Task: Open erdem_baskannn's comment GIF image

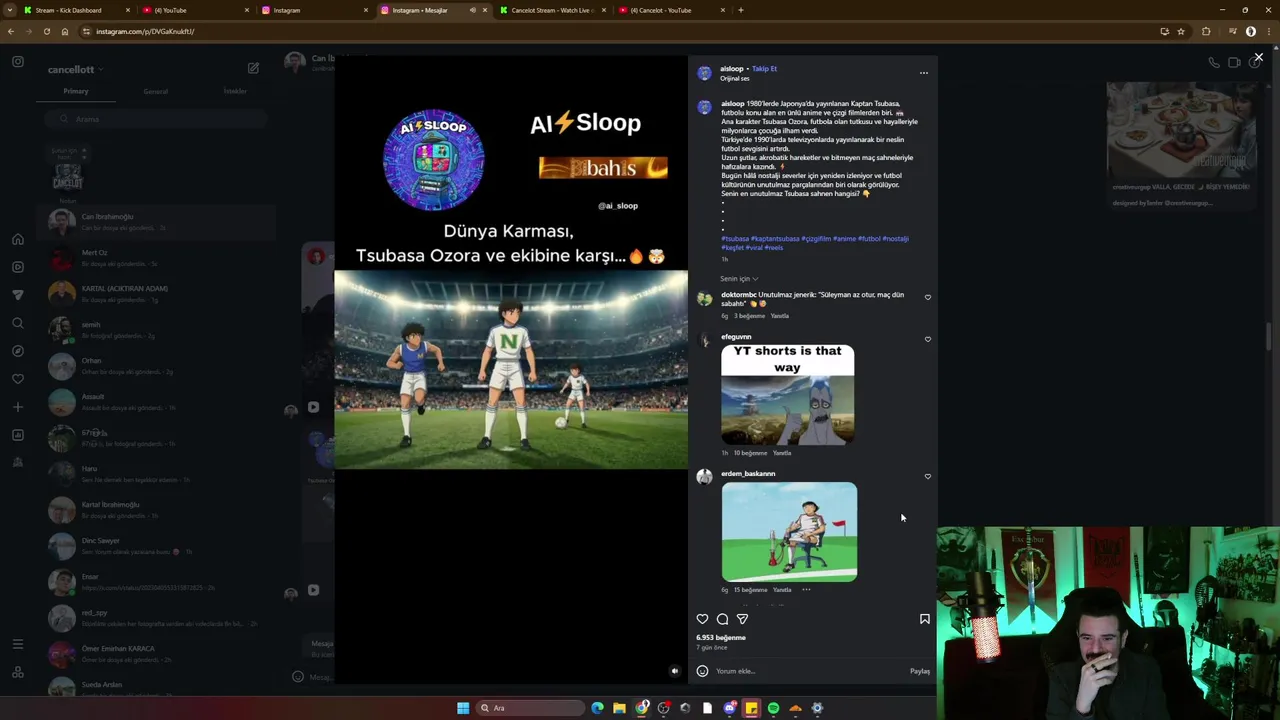Action: click(789, 532)
